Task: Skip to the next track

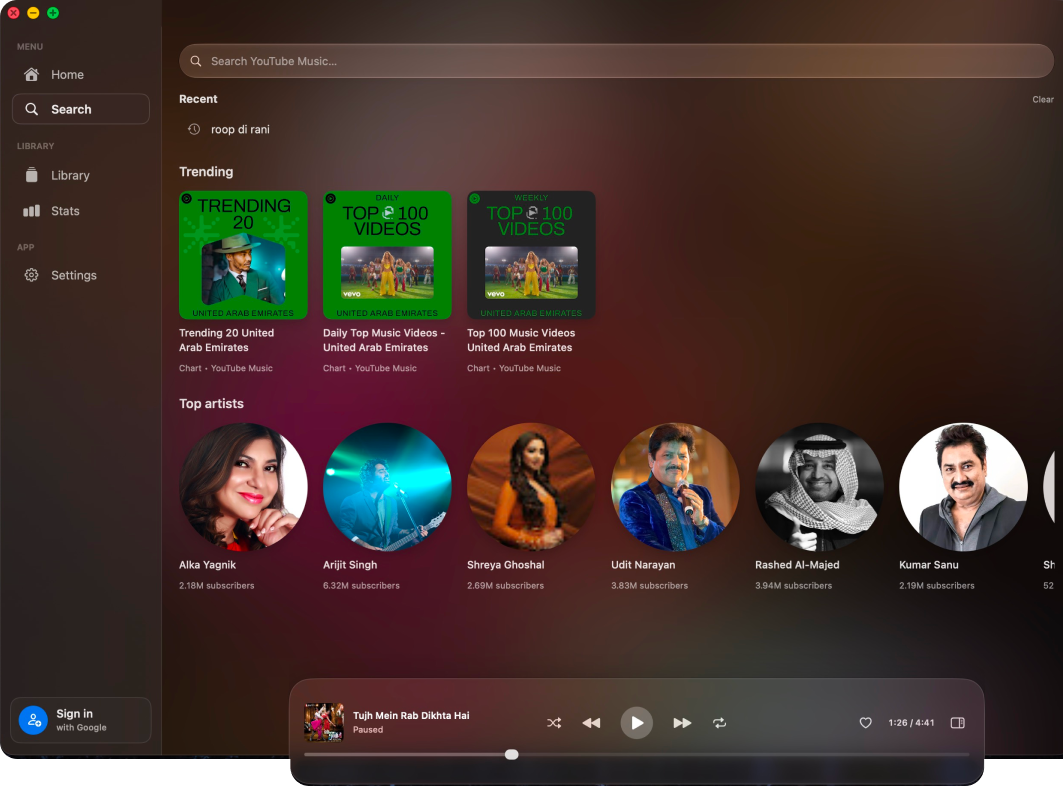Action: [x=682, y=723]
